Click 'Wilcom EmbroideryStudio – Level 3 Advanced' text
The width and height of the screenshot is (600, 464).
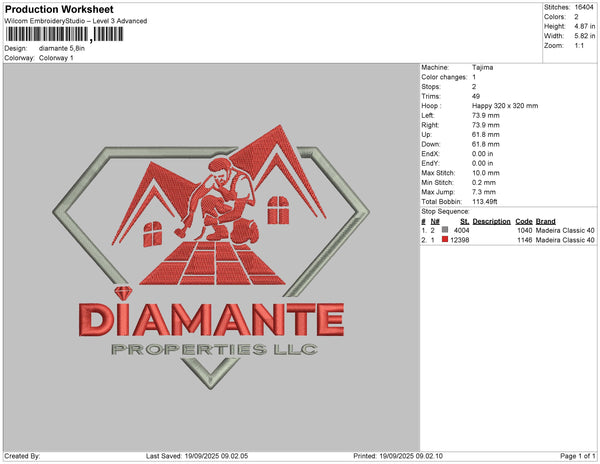[x=76, y=21]
